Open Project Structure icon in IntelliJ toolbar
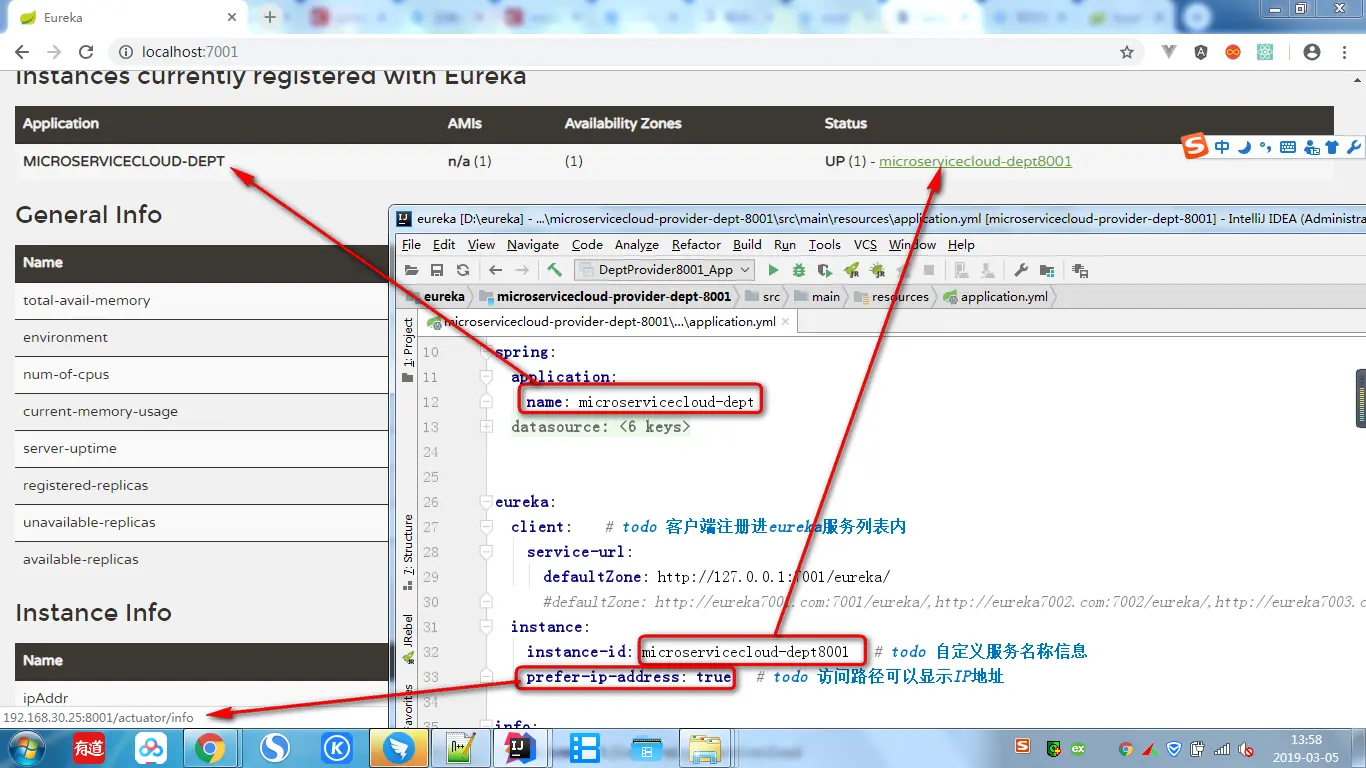 point(1047,270)
